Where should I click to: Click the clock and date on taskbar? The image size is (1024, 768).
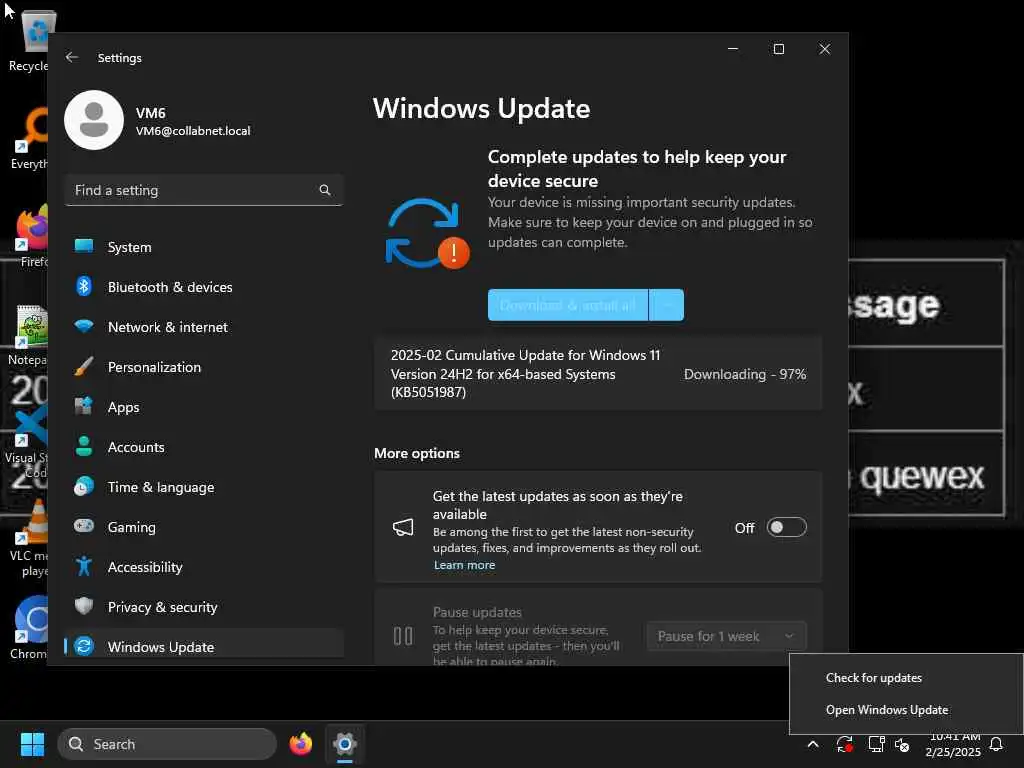pyautogui.click(x=953, y=744)
